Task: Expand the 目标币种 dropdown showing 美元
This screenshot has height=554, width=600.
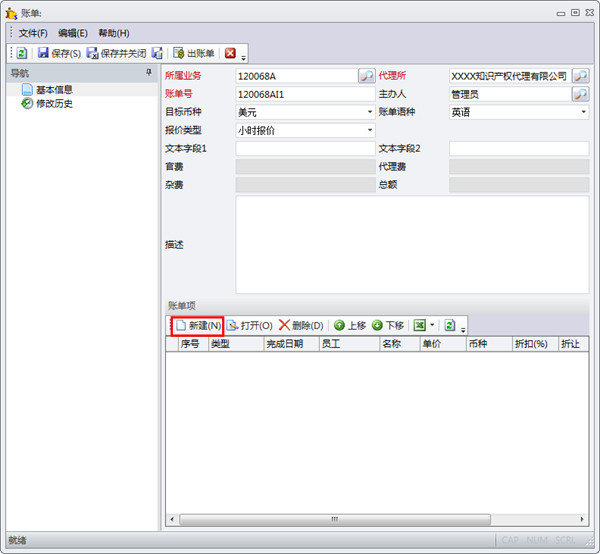Action: [x=370, y=112]
